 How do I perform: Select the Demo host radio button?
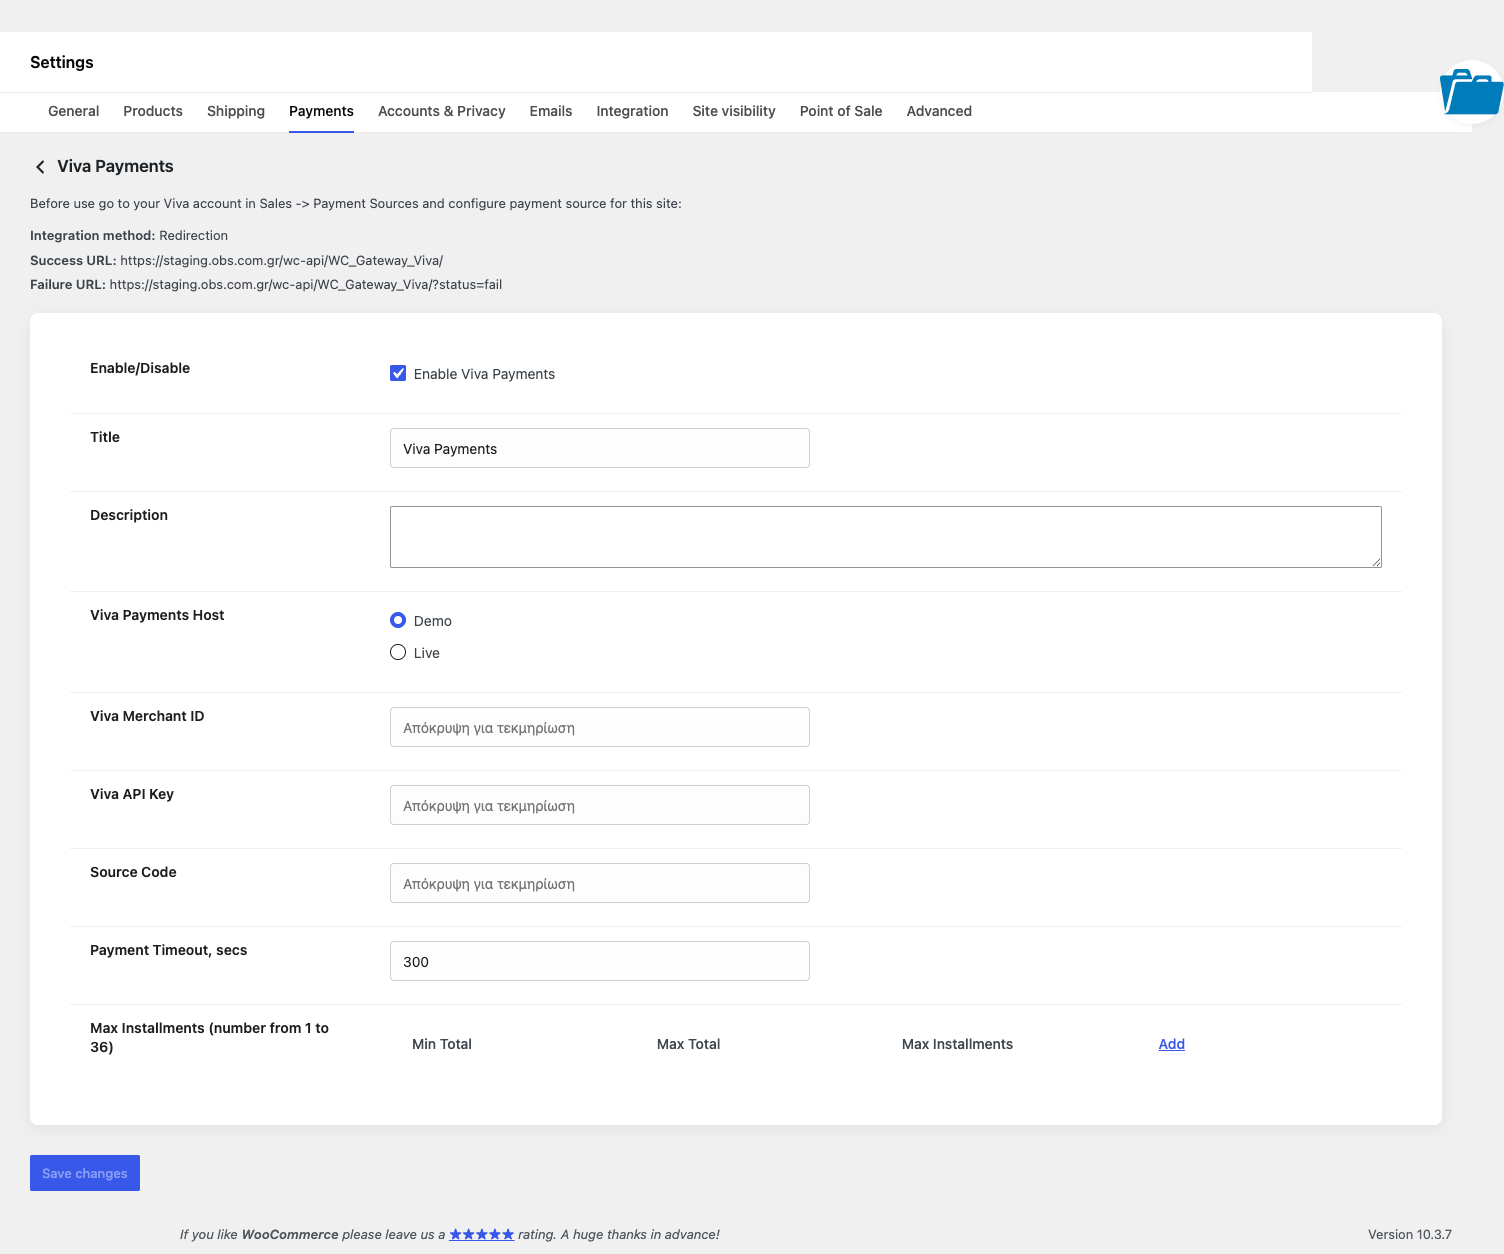tap(398, 620)
